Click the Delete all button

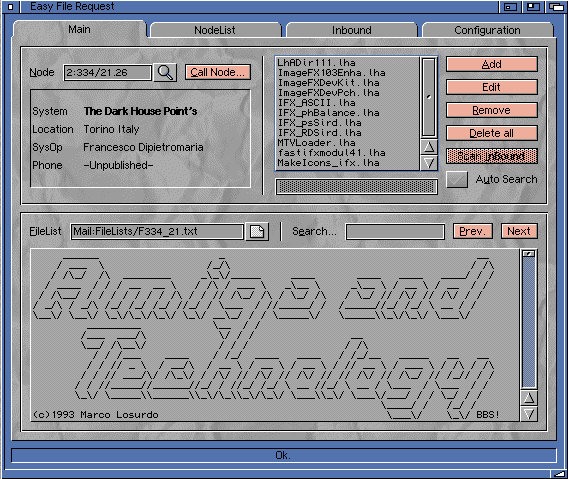point(492,133)
